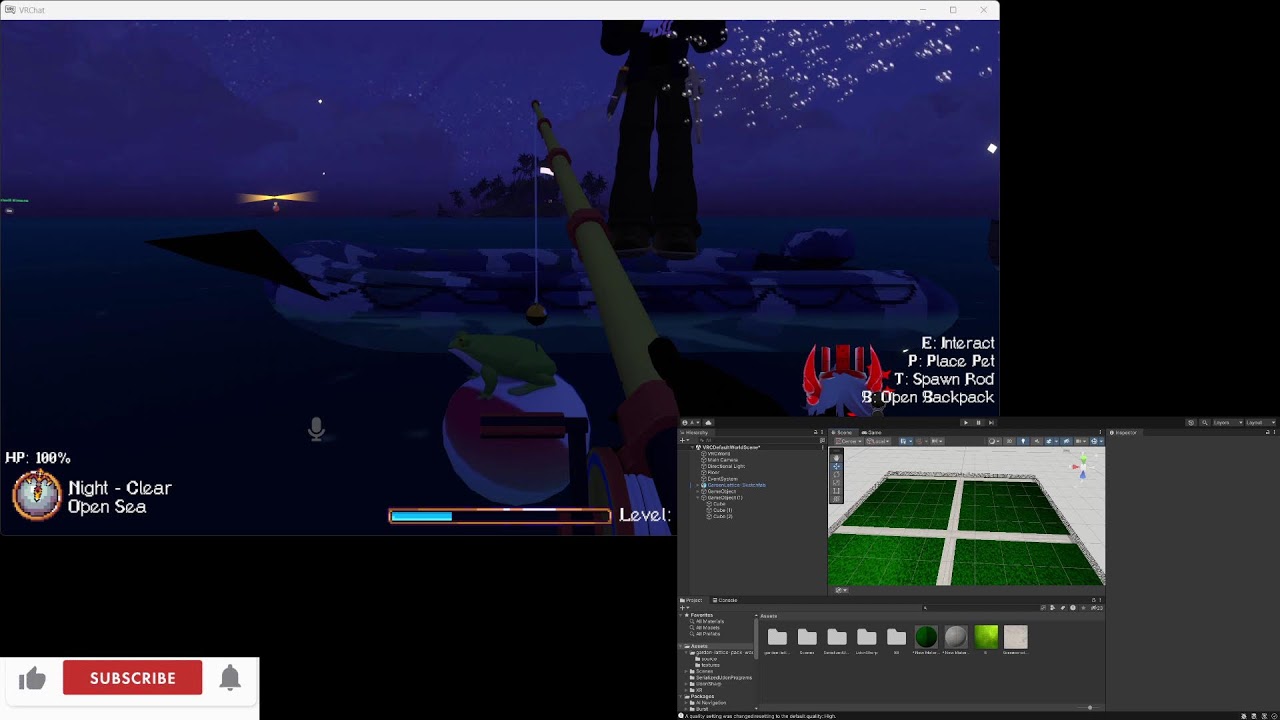Image resolution: width=1280 pixels, height=720 pixels.
Task: Select All Materials under Favorites
Action: pos(709,621)
